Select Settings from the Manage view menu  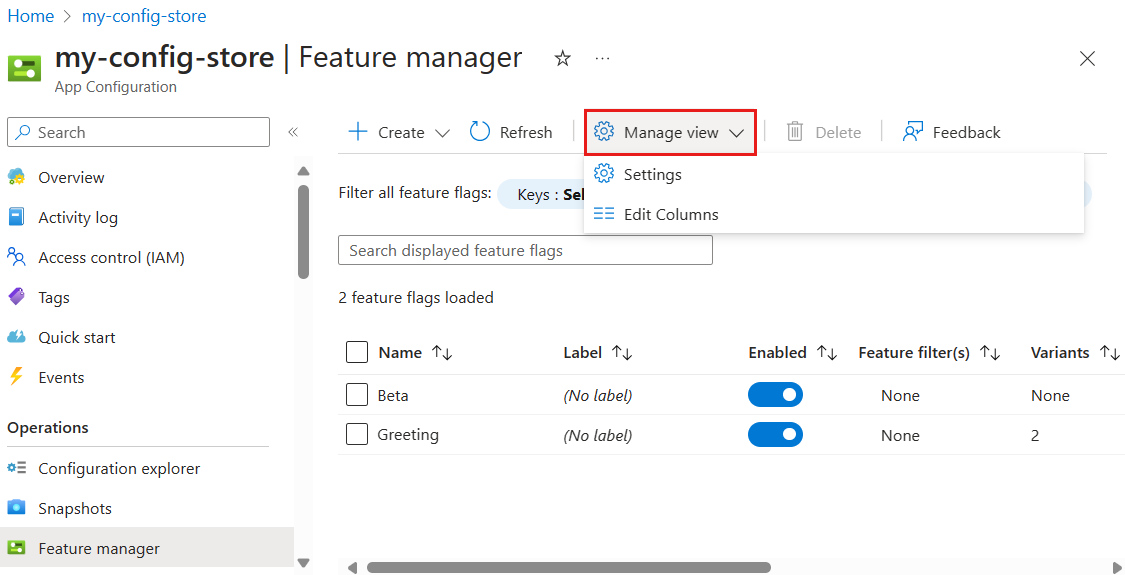point(652,175)
